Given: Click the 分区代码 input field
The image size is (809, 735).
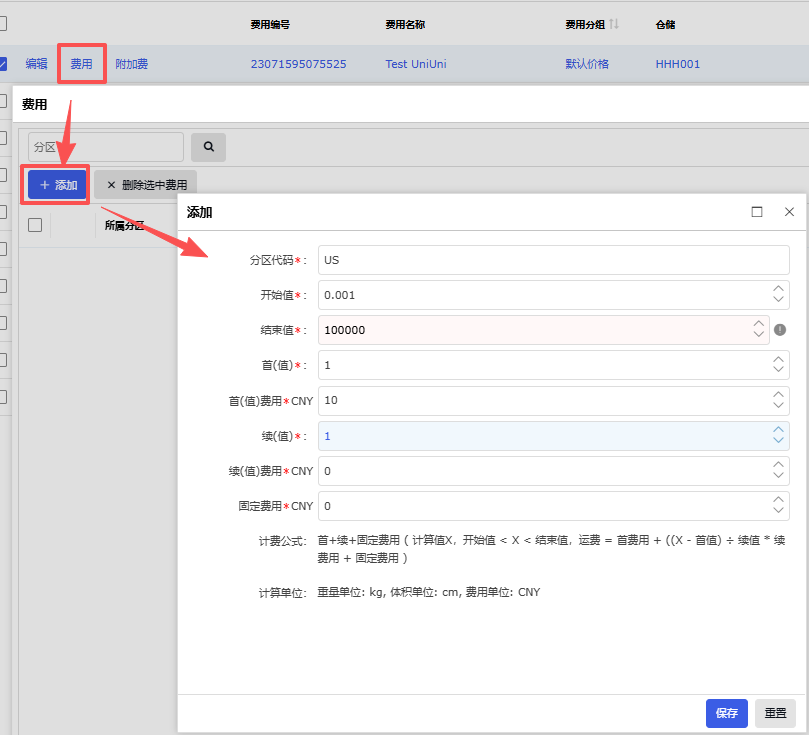Looking at the screenshot, I should pos(553,260).
